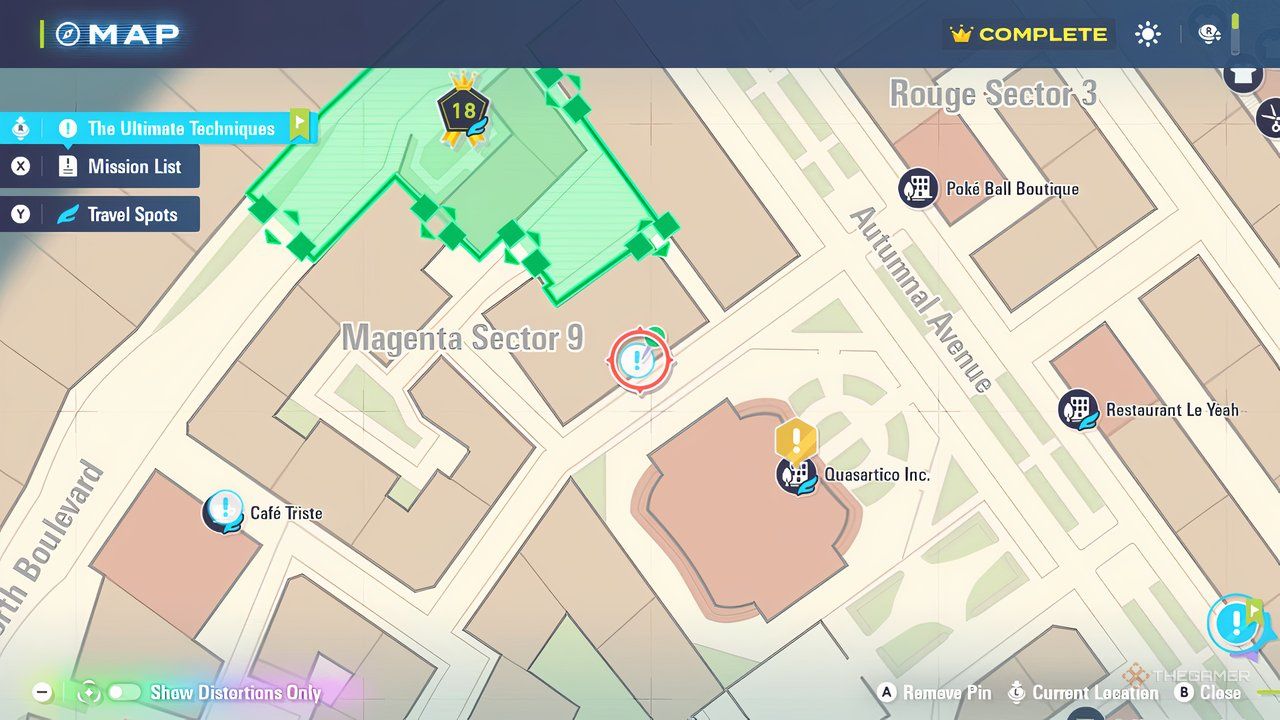Click the yellow hexagon exclamation marker
Screen dimensions: 1280x720
pyautogui.click(x=796, y=439)
